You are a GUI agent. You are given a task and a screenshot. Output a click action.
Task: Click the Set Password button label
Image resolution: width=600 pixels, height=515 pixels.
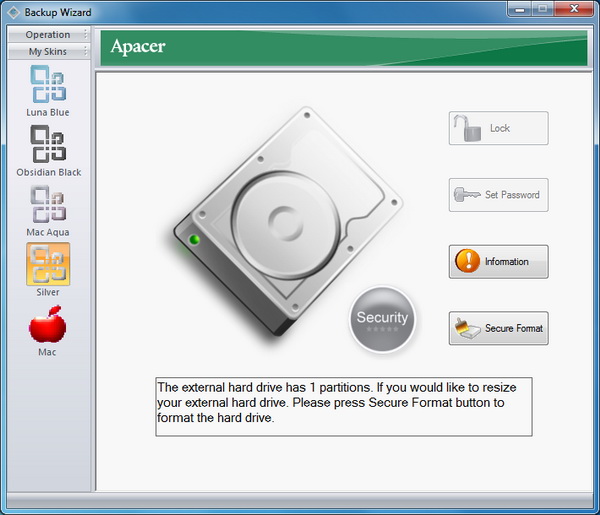pyautogui.click(x=512, y=194)
